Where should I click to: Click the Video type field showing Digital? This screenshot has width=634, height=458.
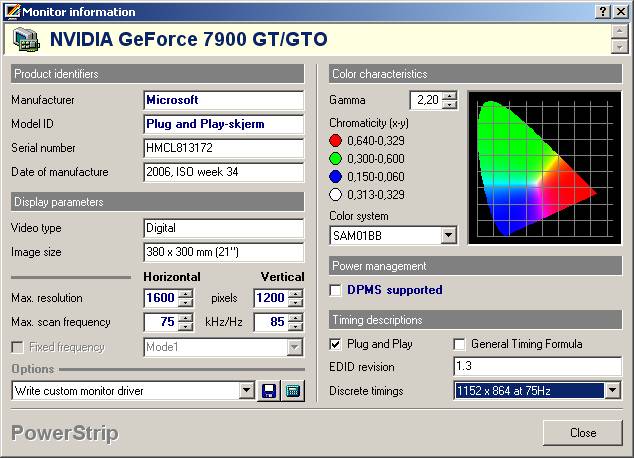(x=223, y=228)
